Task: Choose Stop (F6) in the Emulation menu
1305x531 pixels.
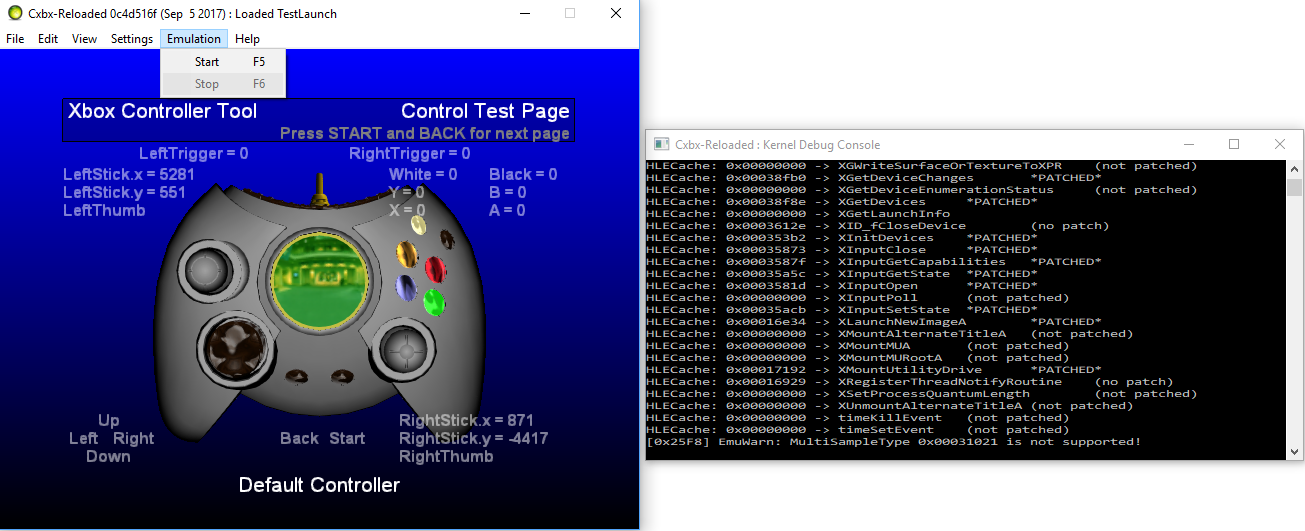Action: [223, 84]
